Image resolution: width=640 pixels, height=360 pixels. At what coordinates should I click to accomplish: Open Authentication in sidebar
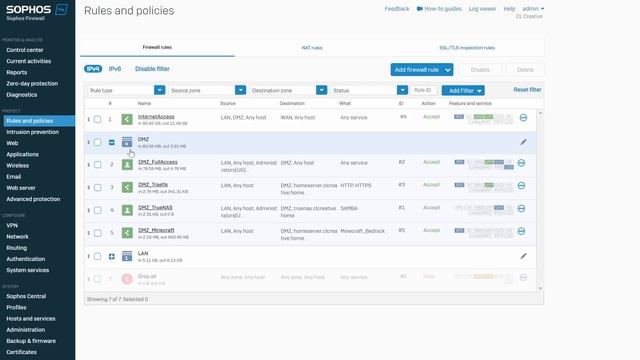(x=25, y=259)
